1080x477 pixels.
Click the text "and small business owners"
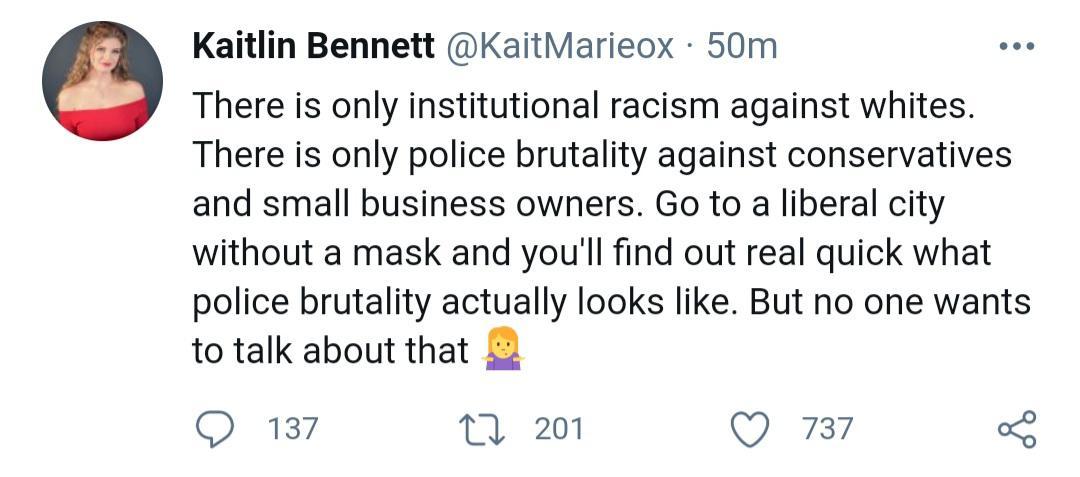coord(418,204)
